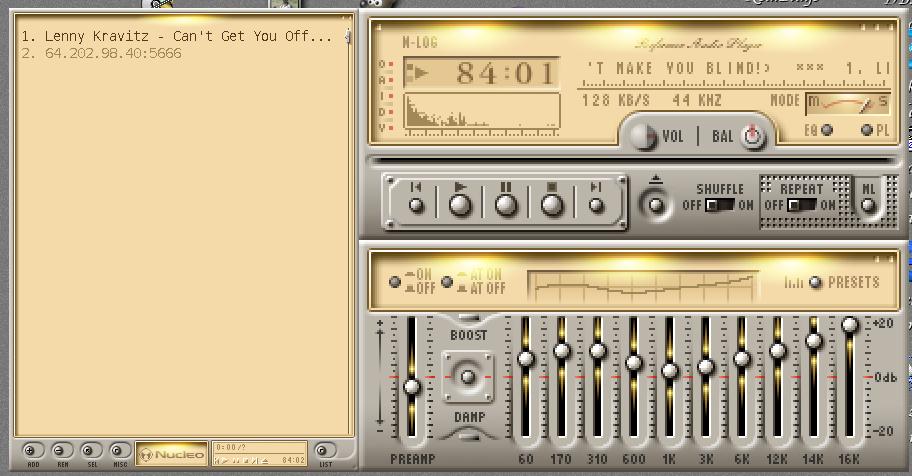
Task: Click the equalizer response graph
Action: pos(643,286)
